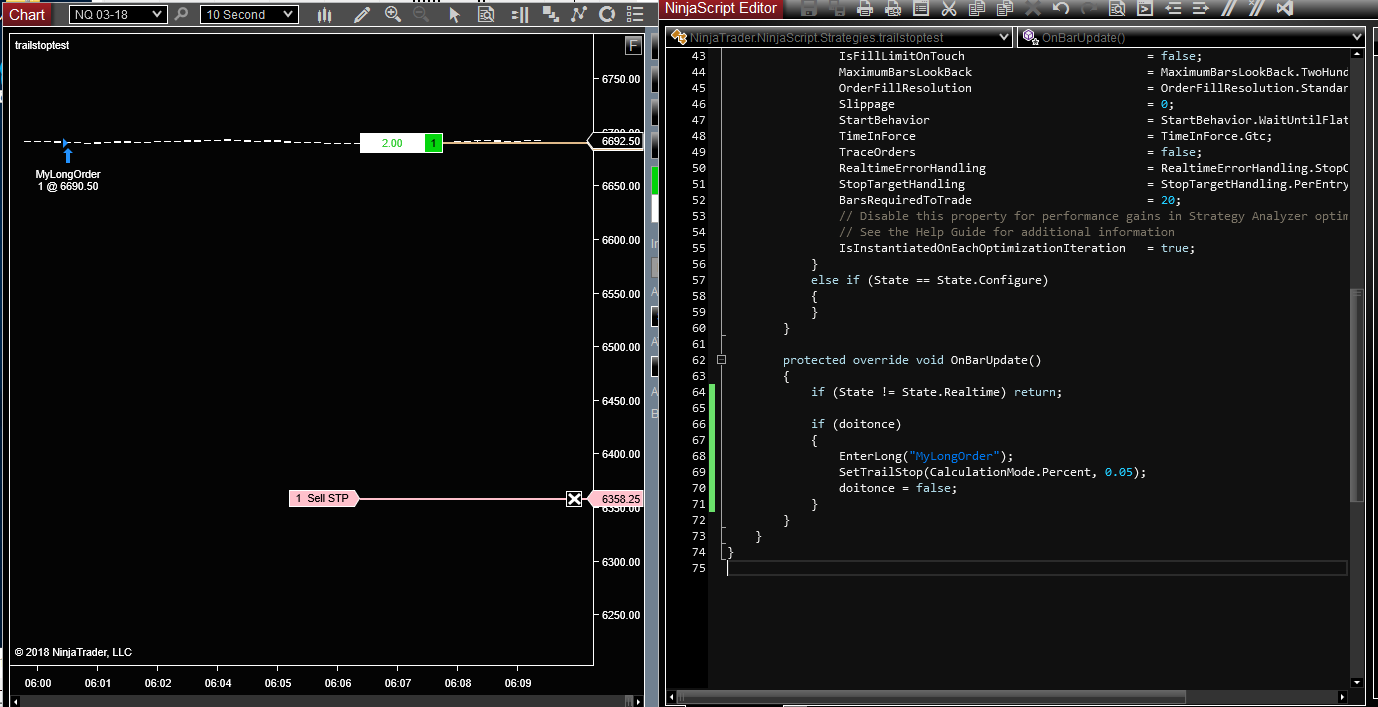Open Visual Studio icon in editor toolbar
The height and width of the screenshot is (707, 1378).
click(1285, 8)
